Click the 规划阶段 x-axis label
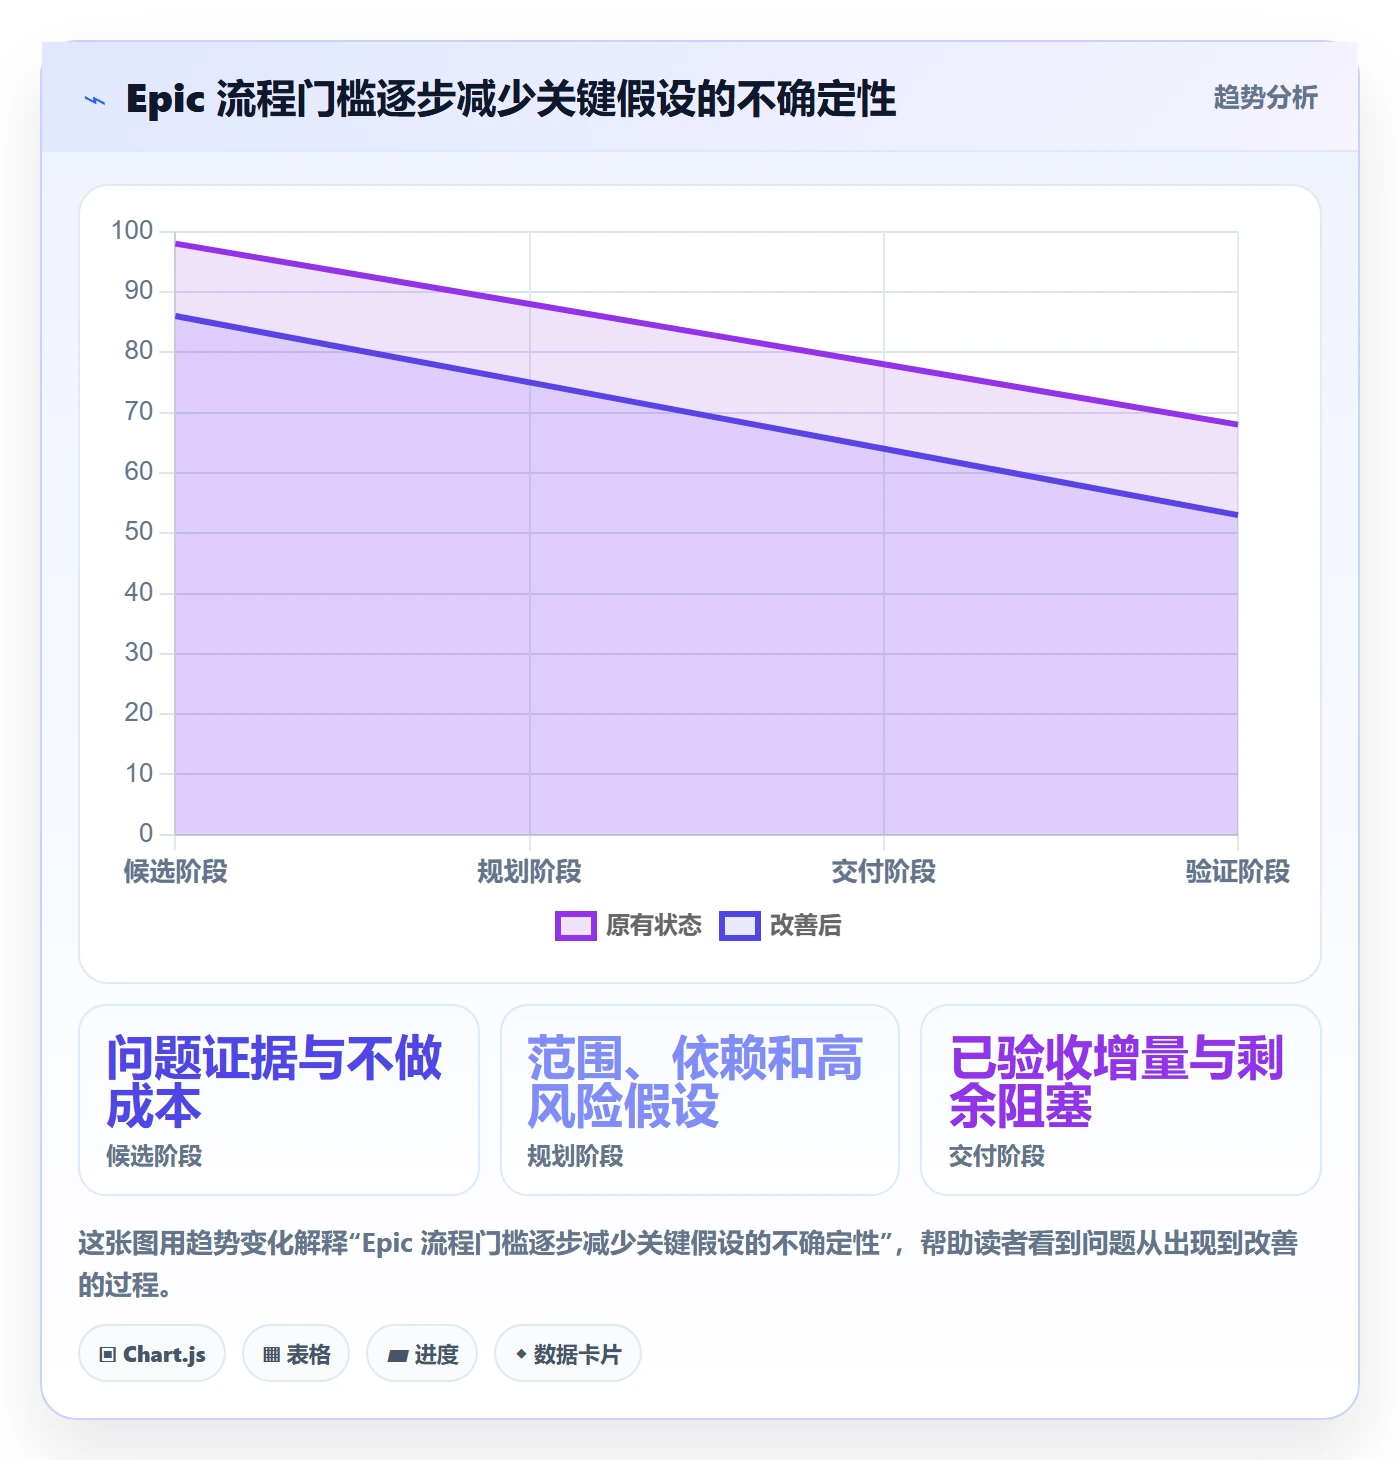 (x=529, y=871)
